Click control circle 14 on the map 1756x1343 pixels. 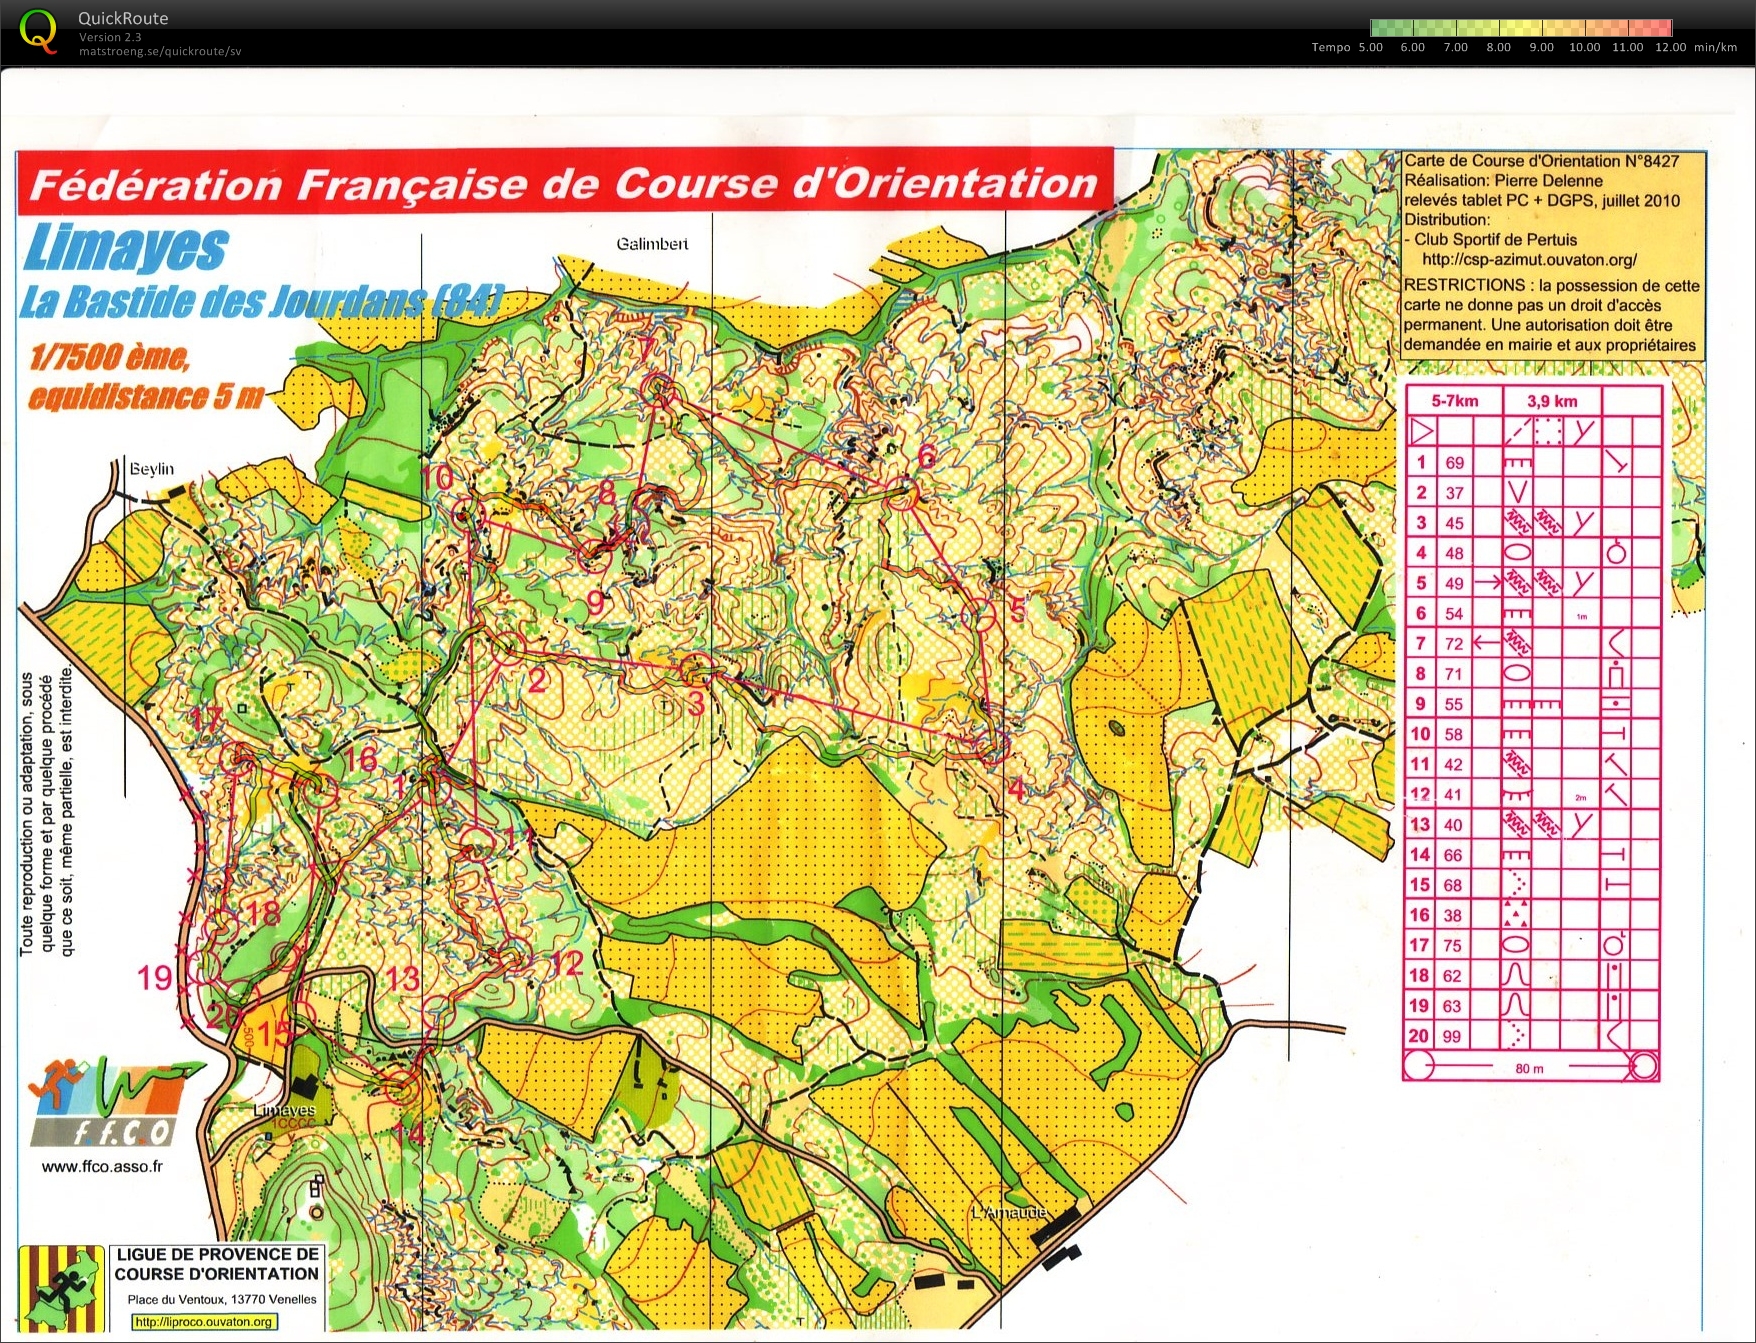coord(401,1087)
